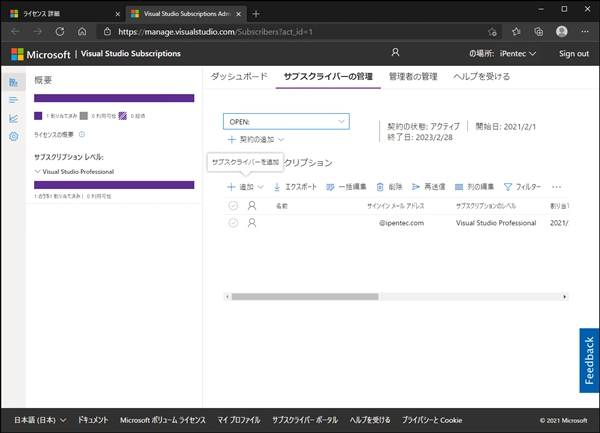
Task: Click the 再送信 resend button
Action: coord(428,187)
